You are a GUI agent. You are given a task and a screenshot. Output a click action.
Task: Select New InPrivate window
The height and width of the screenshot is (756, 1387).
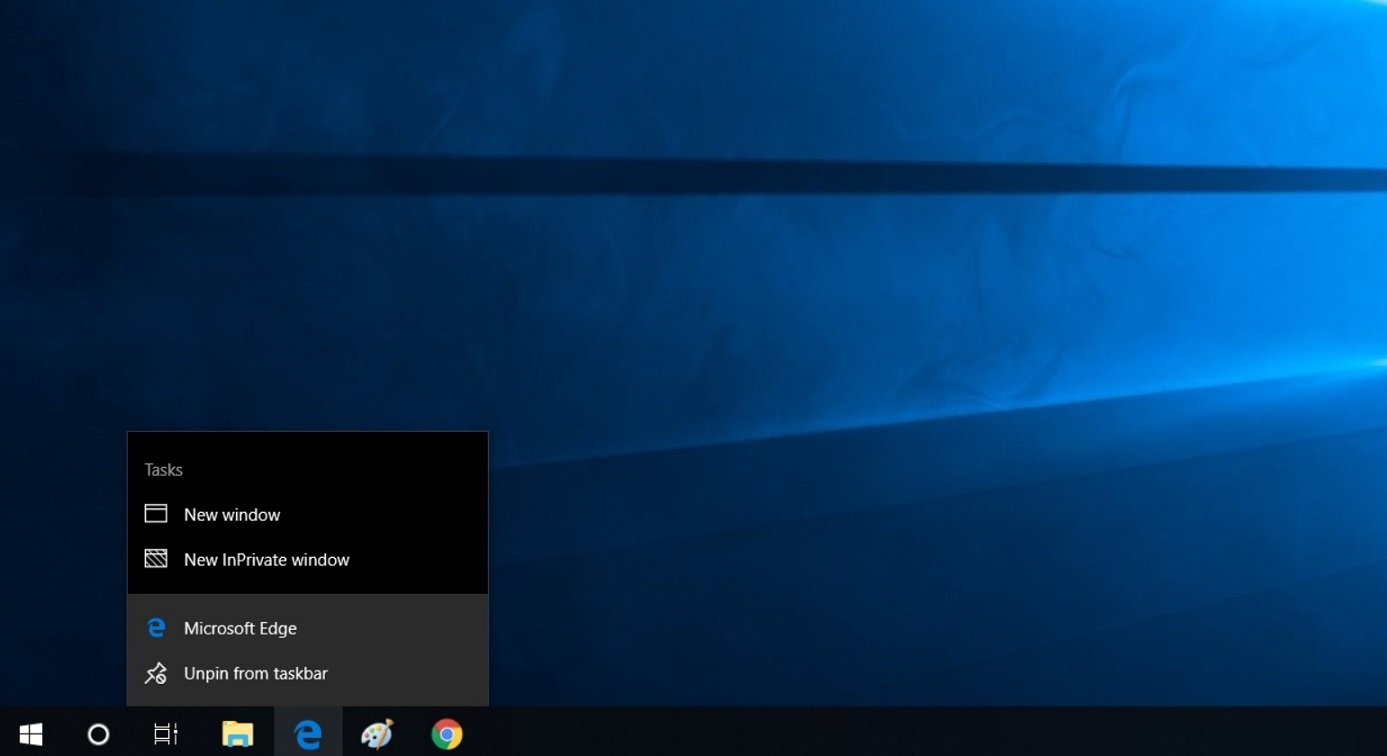(308, 559)
